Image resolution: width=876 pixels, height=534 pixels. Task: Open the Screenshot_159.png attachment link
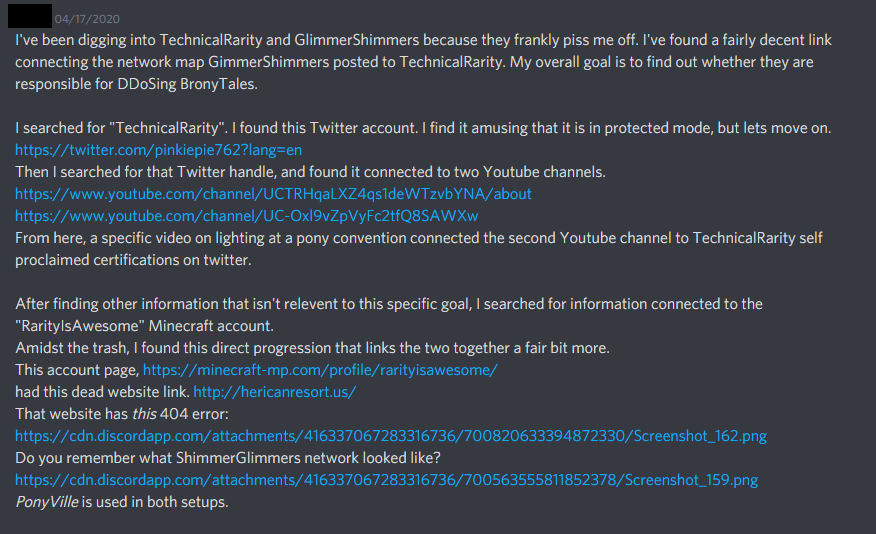coord(387,480)
